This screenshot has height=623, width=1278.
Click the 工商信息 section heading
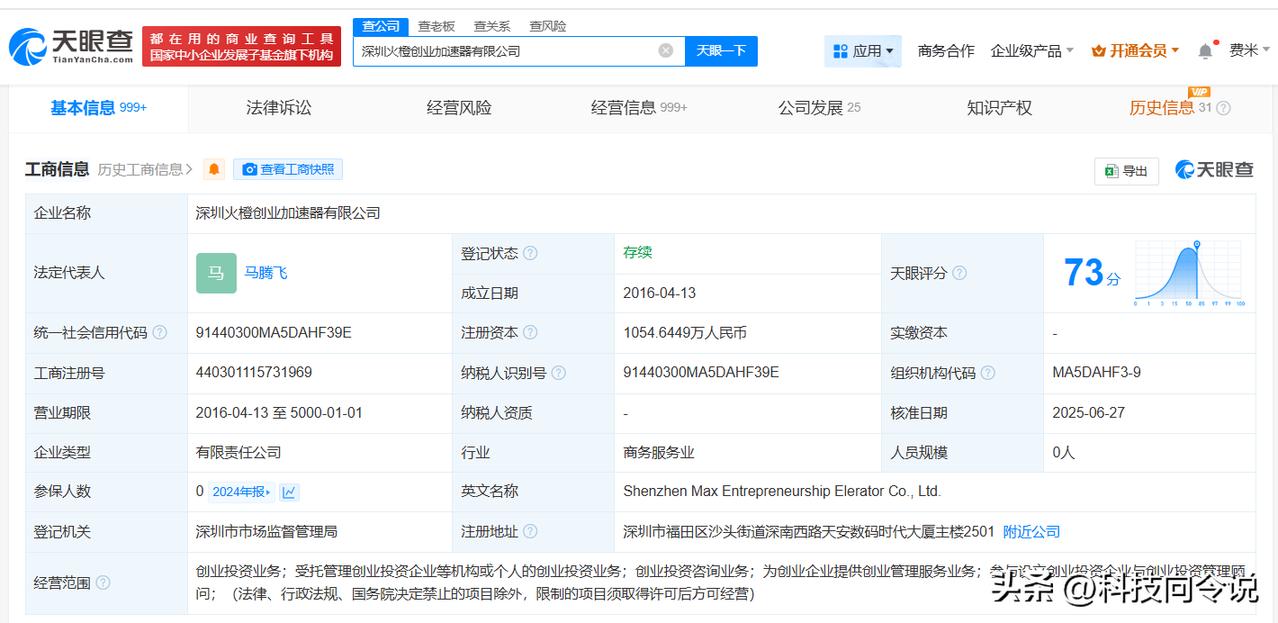coord(57,169)
